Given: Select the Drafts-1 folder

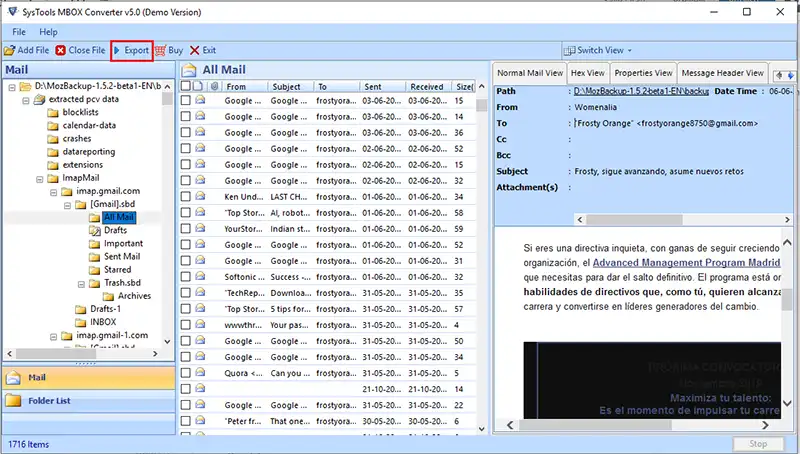Looking at the screenshot, I should pyautogui.click(x=106, y=309).
